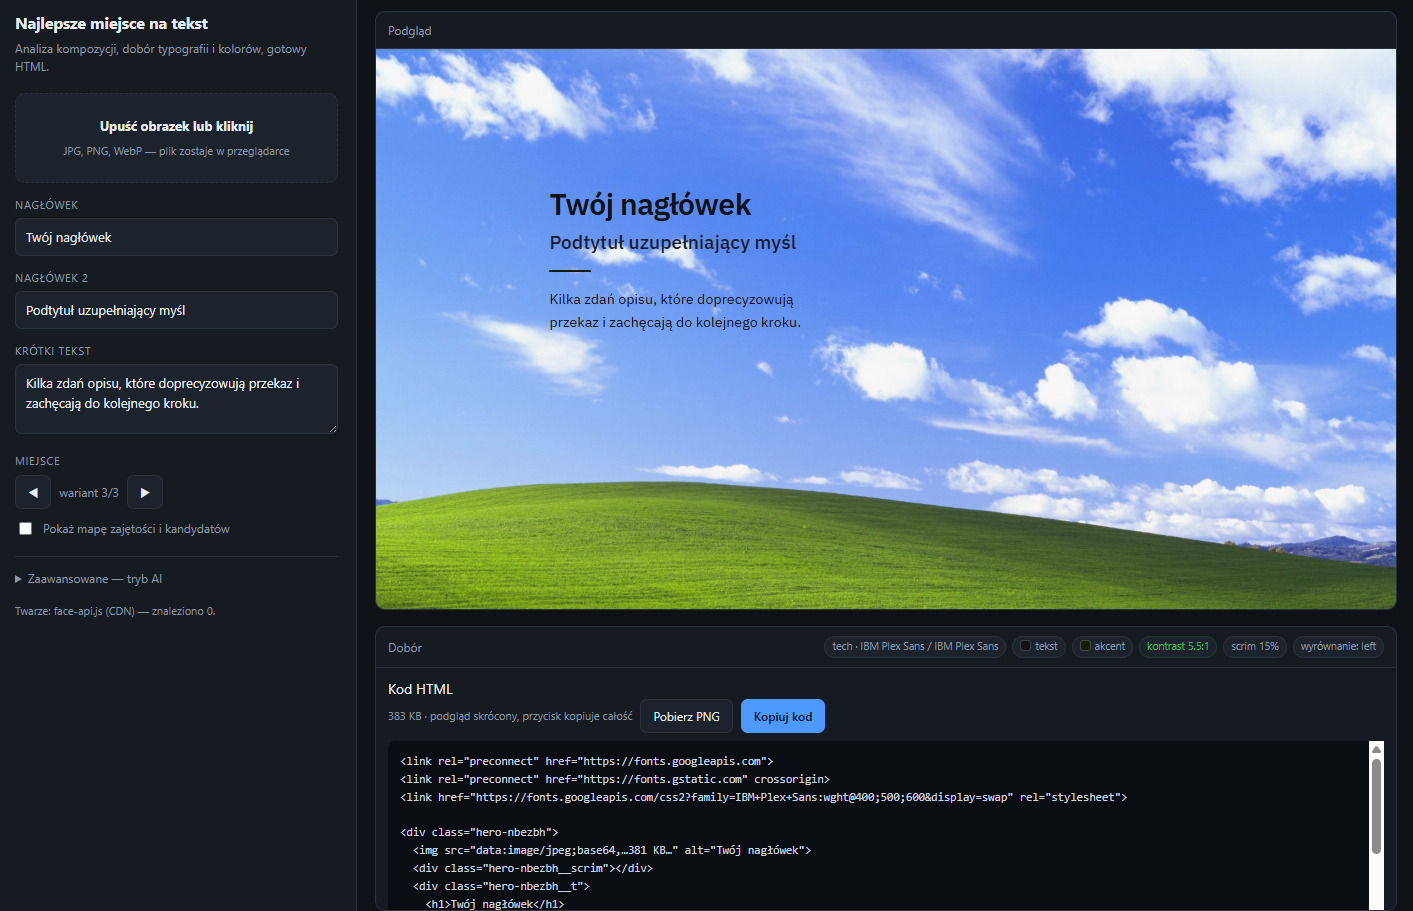This screenshot has width=1413, height=911.
Task: Click the wariant 3/3 label
Action: 89,493
